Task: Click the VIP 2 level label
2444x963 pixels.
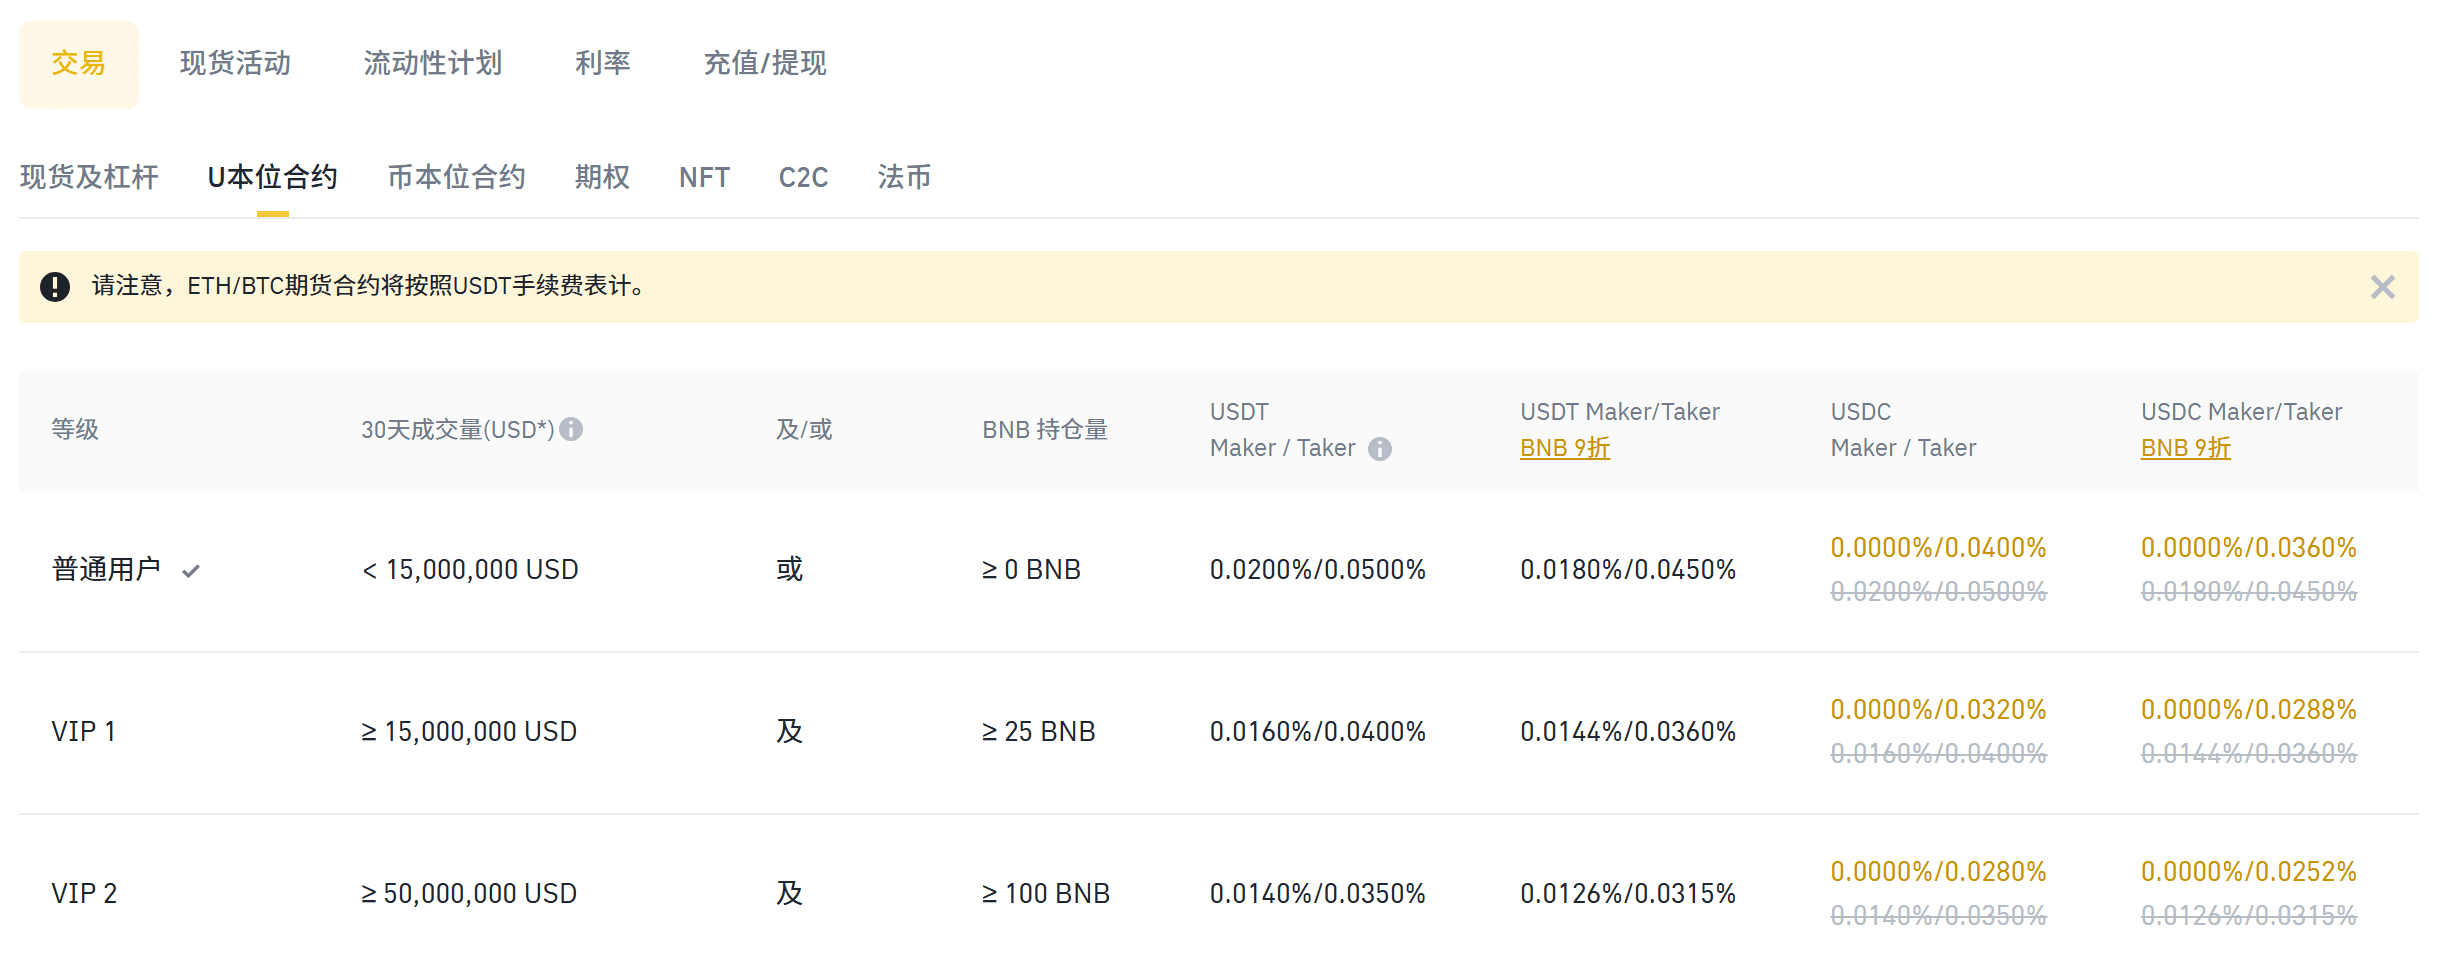Action: pos(84,894)
